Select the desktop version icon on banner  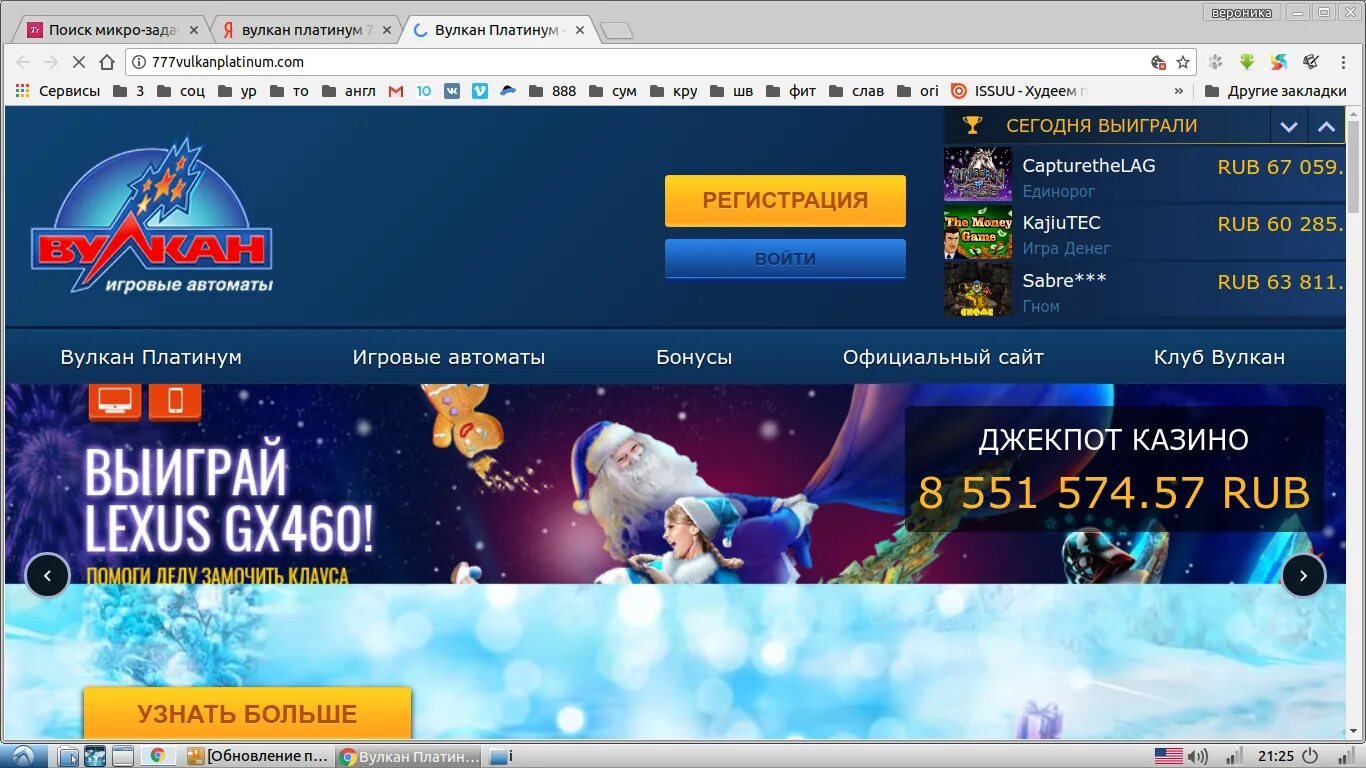[115, 401]
